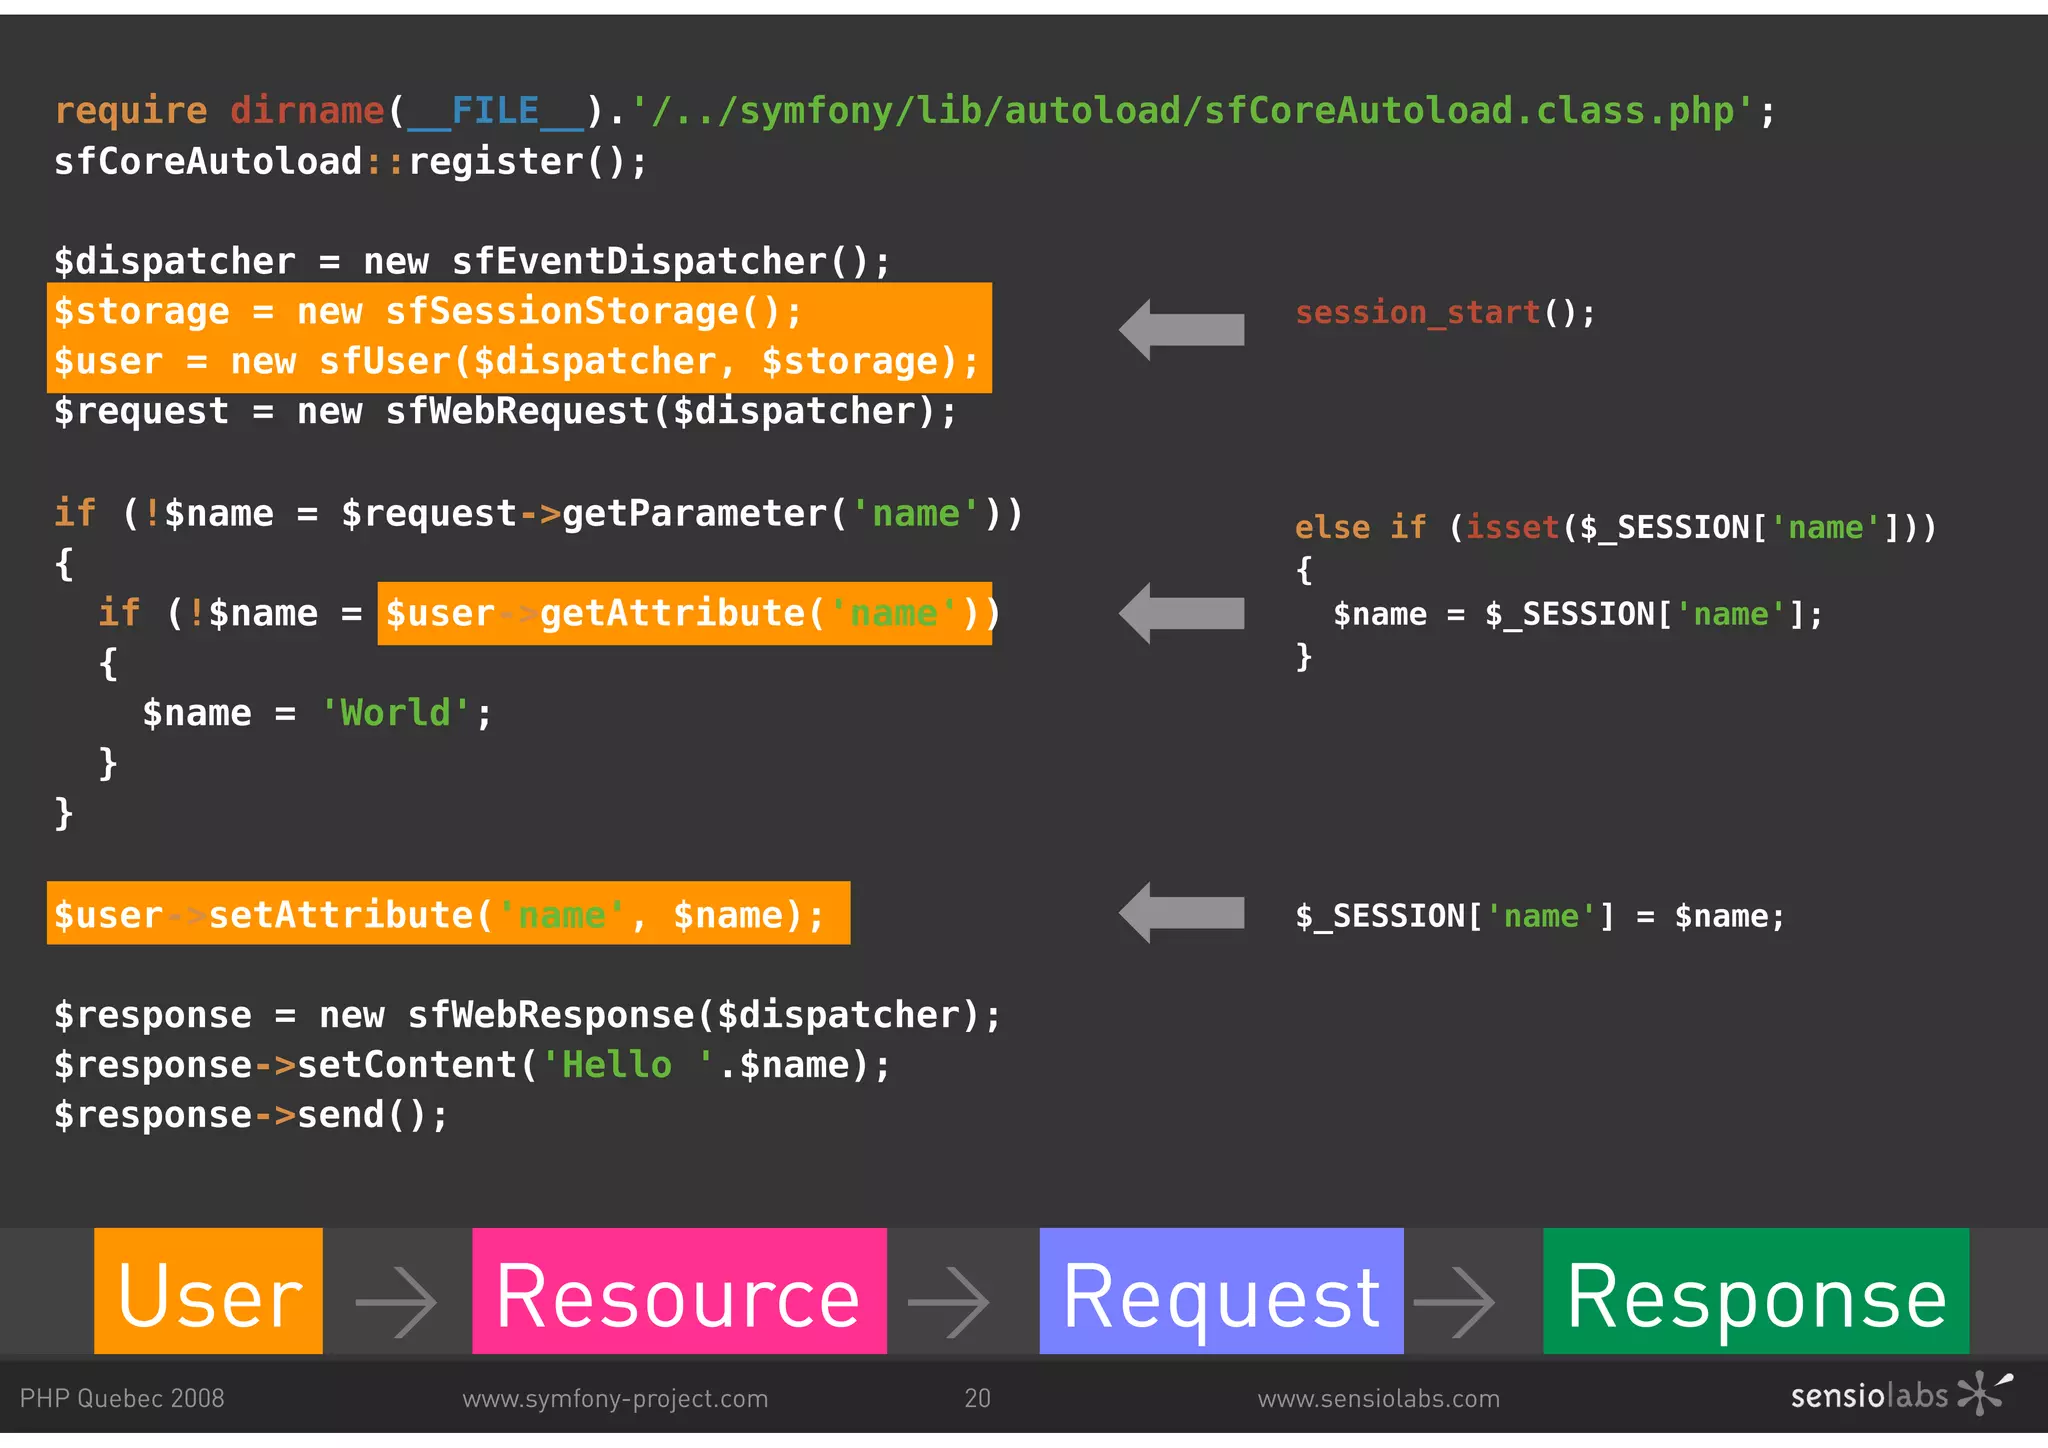Click the highlighted $user->getAttribute code
This screenshot has height=1448, width=2048.
click(685, 613)
